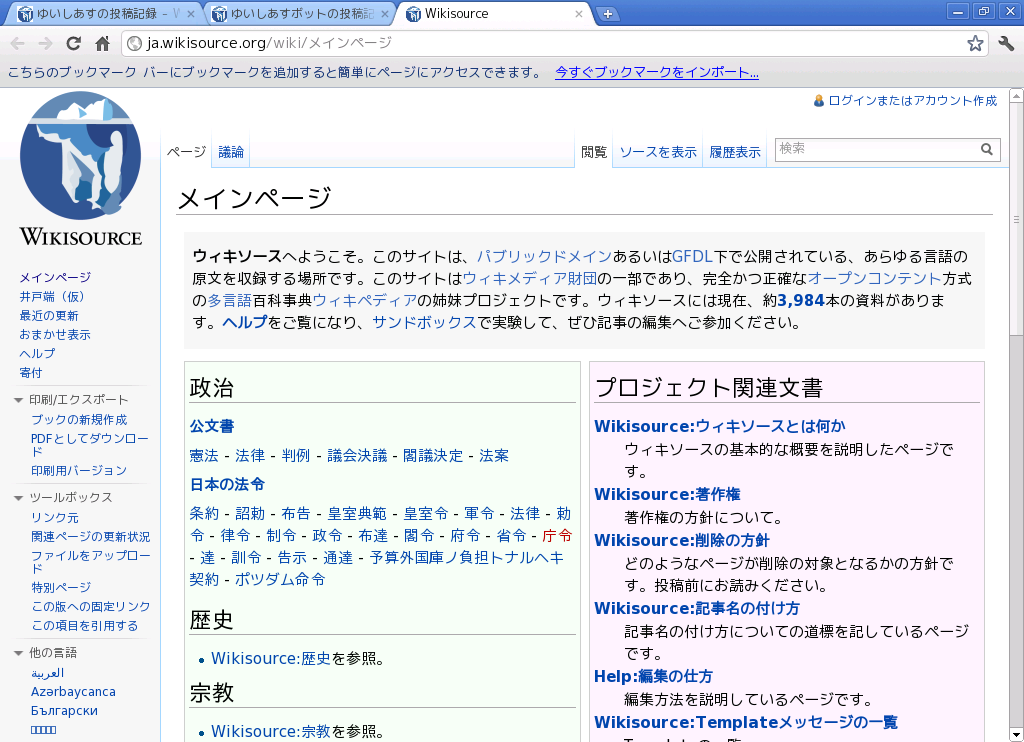Open a new tab with plus button

coord(608,14)
